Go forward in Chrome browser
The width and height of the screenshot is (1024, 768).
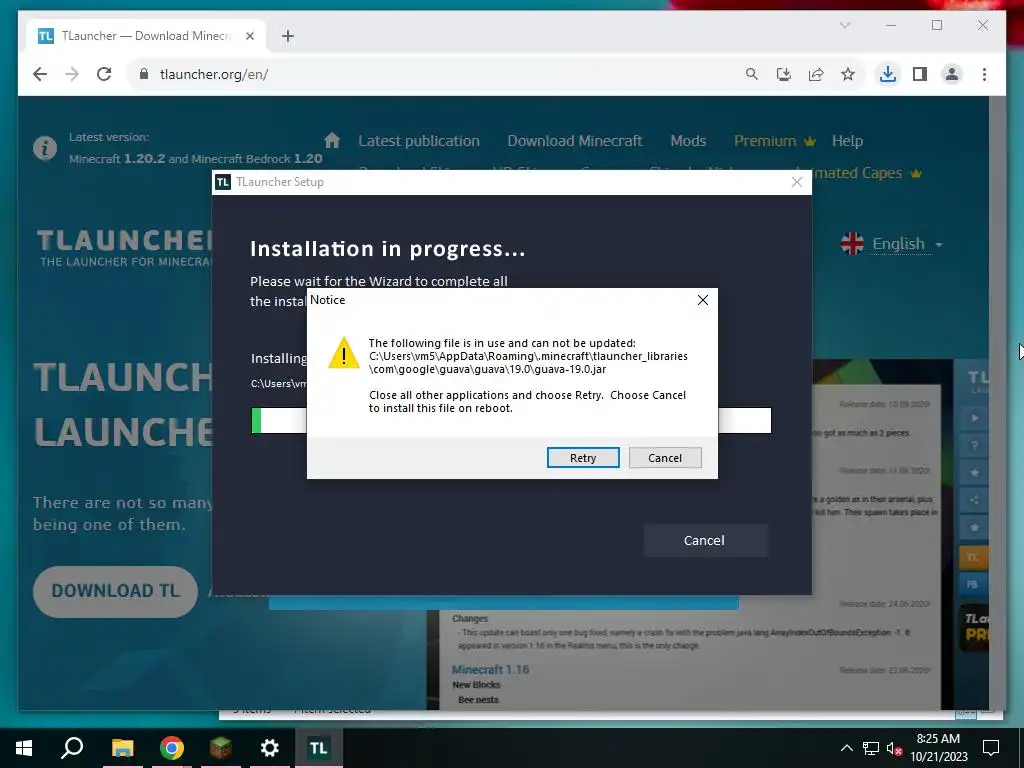coord(72,74)
